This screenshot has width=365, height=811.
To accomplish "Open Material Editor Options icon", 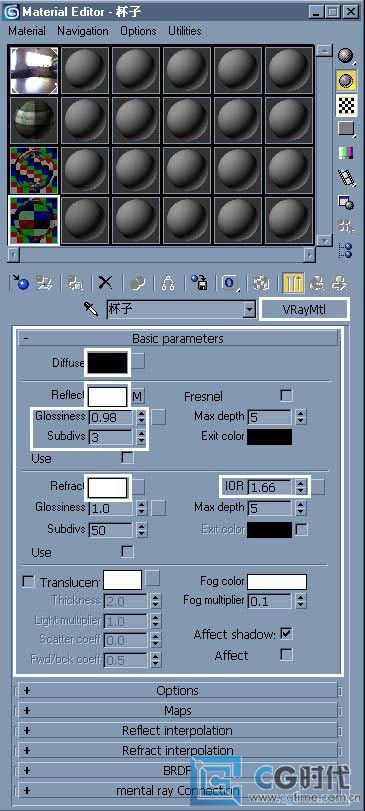I will click(x=345, y=202).
